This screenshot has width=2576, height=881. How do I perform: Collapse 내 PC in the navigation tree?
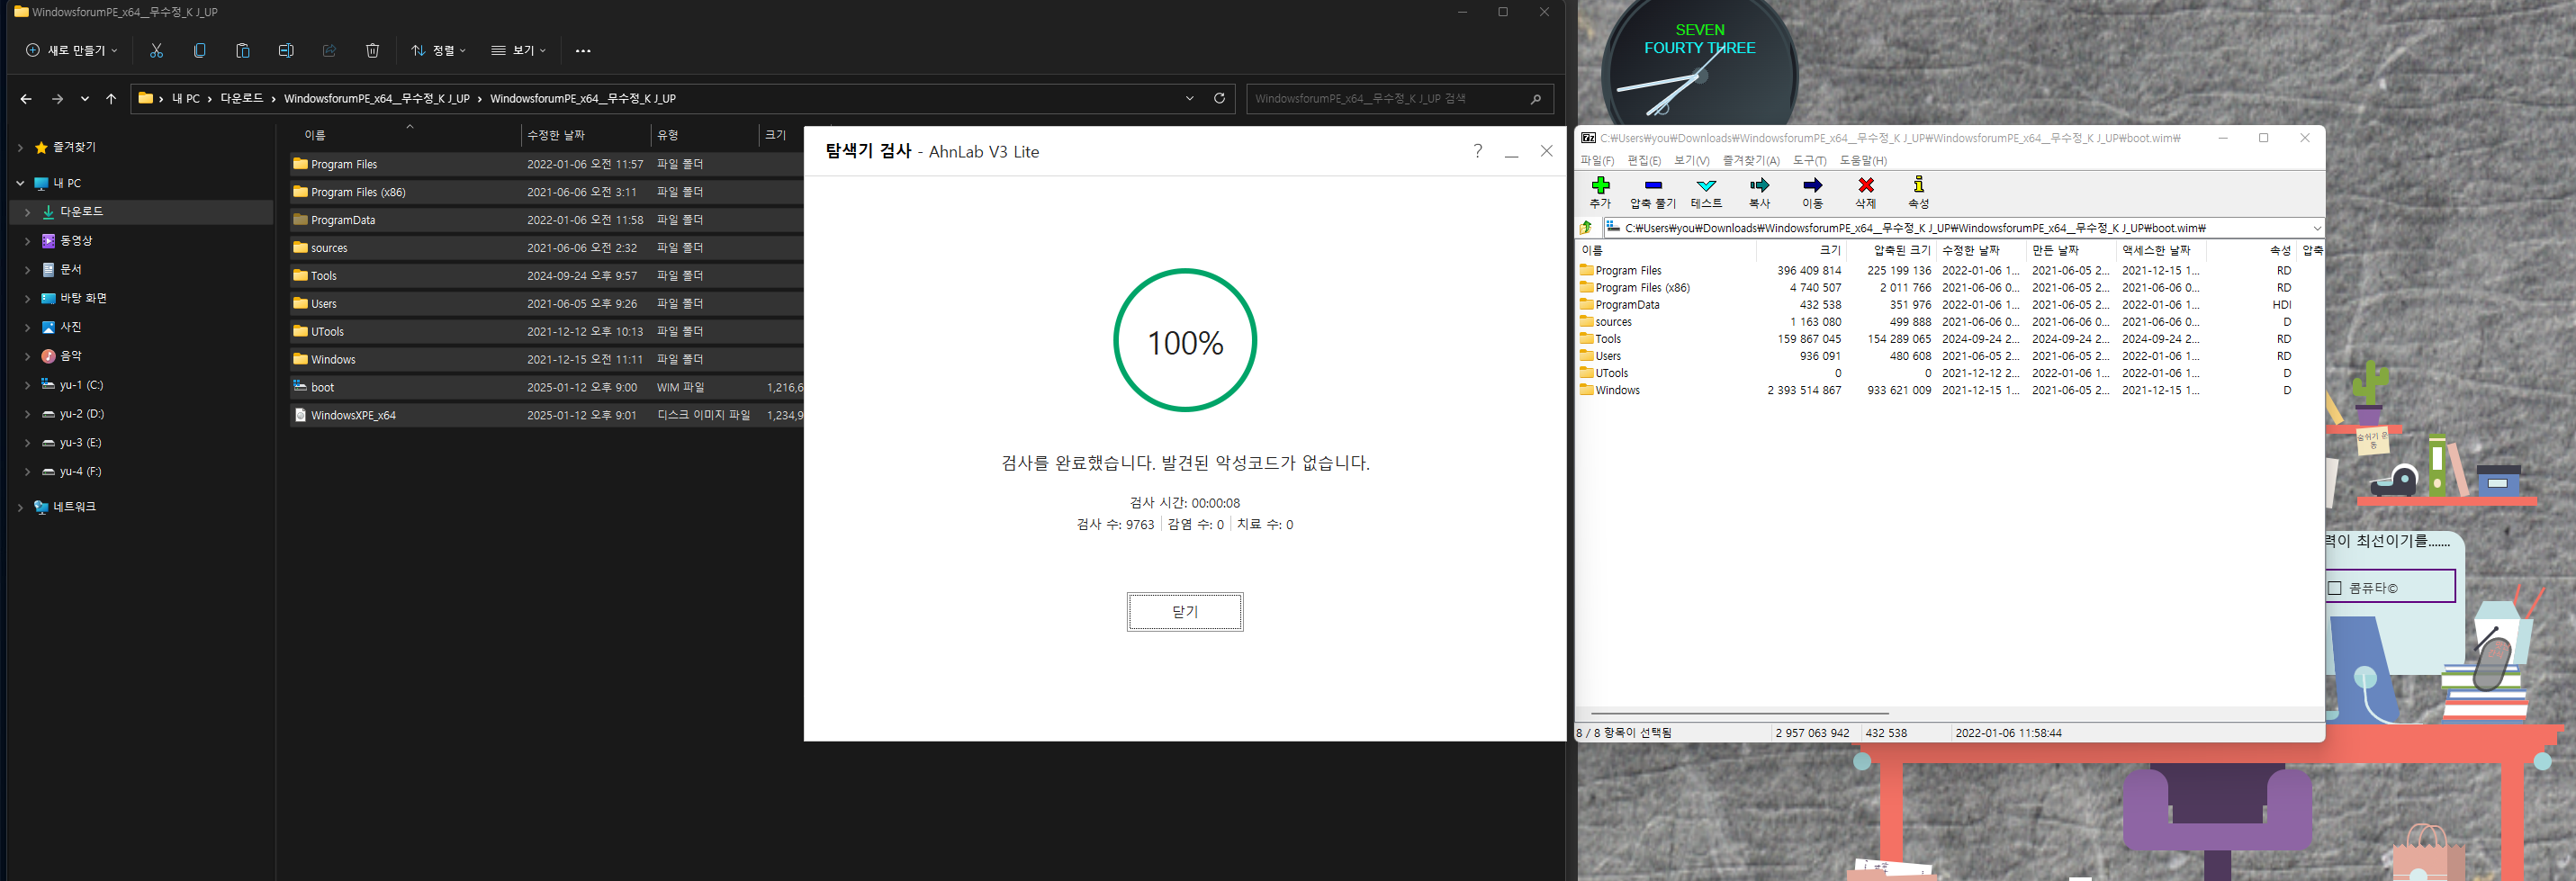click(x=20, y=184)
